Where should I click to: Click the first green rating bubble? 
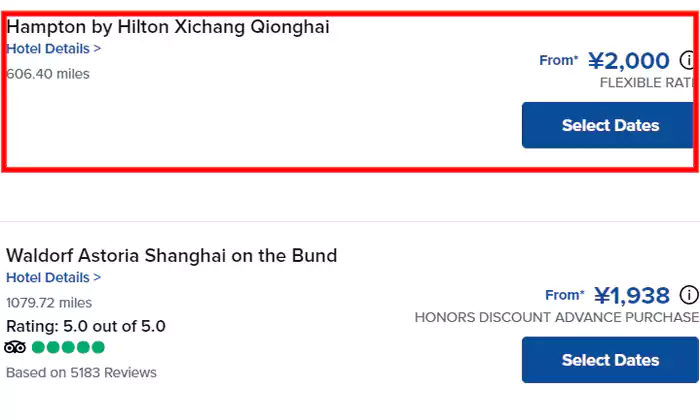(x=39, y=347)
